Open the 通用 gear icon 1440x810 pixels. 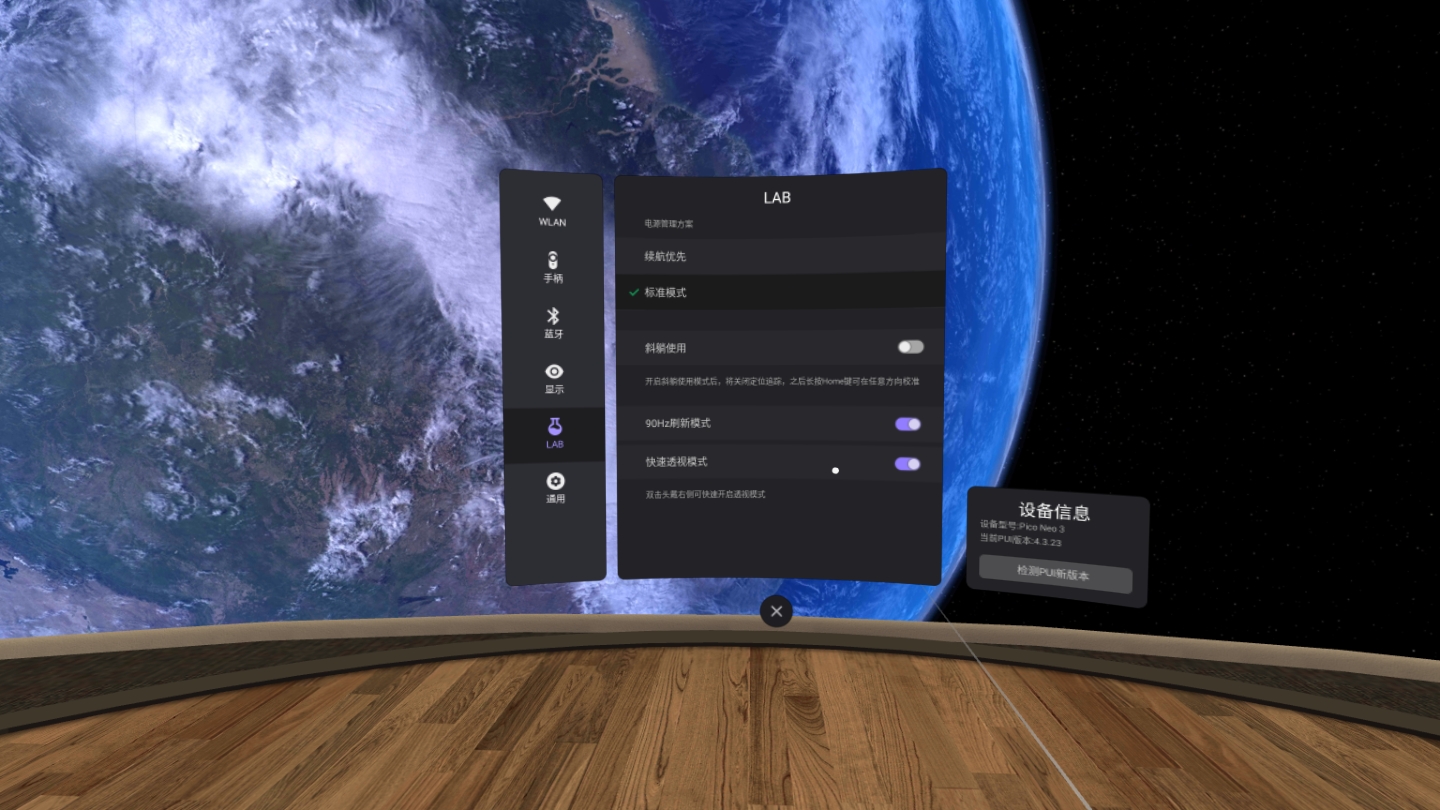tap(555, 482)
